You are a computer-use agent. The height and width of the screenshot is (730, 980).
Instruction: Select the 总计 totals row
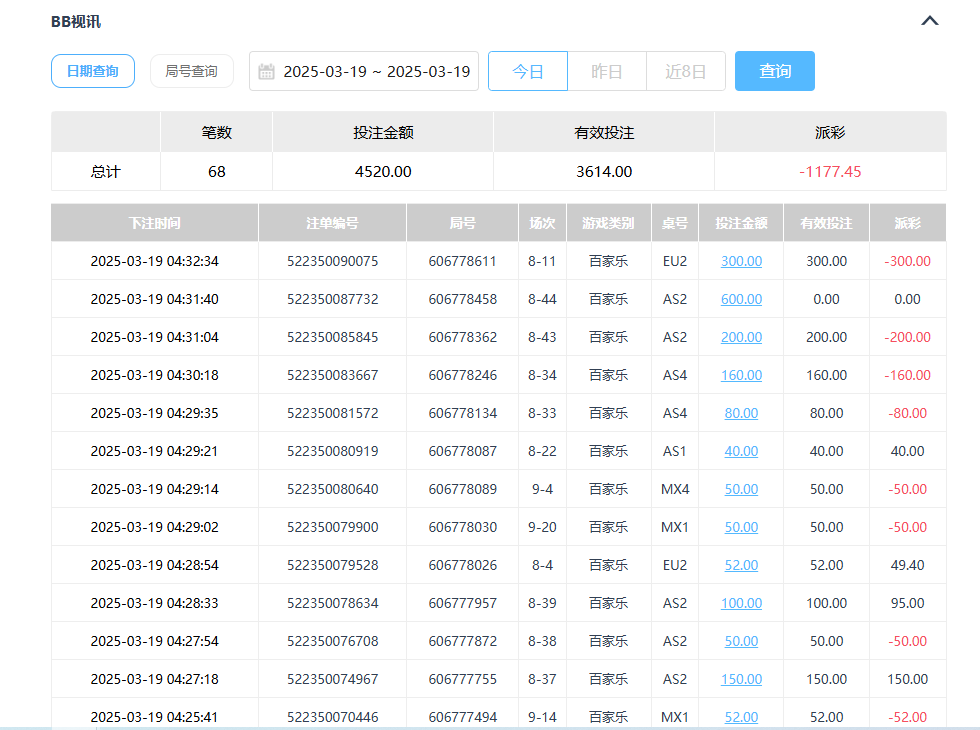[105, 170]
